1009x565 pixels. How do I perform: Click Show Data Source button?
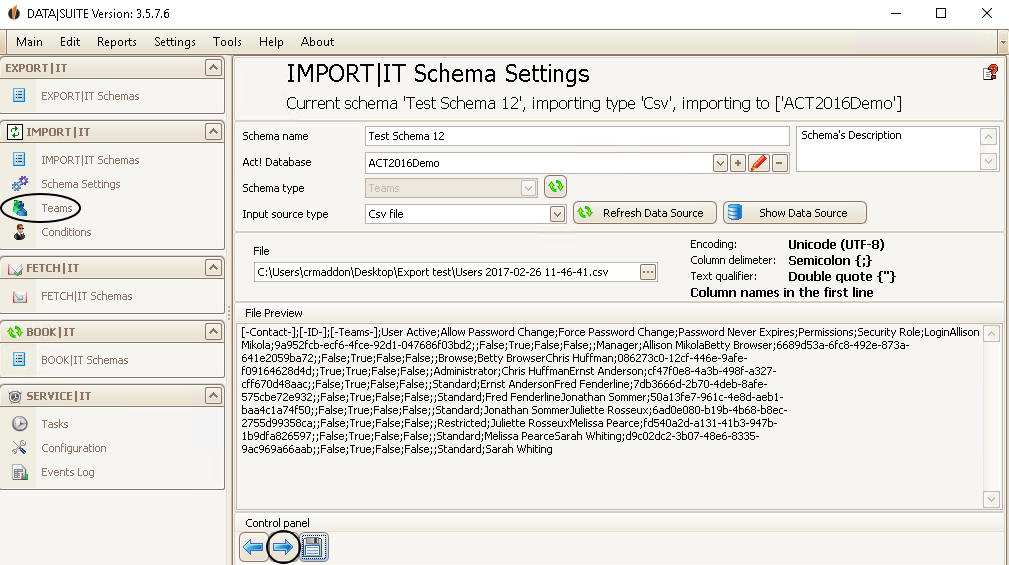coord(795,213)
